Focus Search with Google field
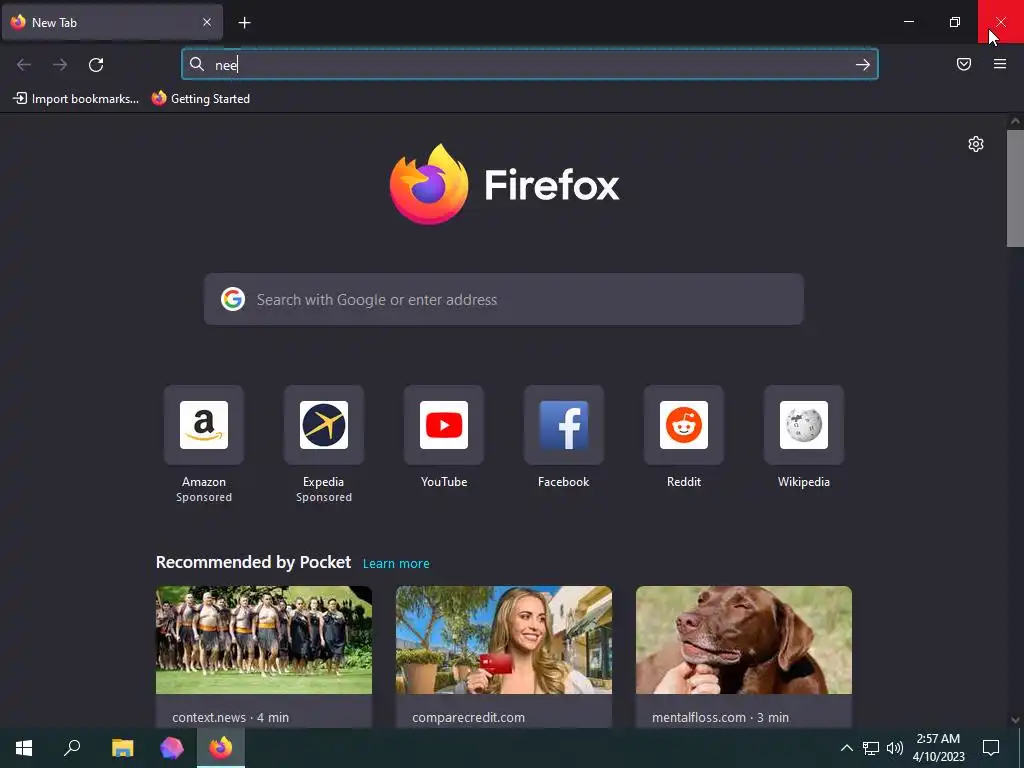 (x=504, y=299)
